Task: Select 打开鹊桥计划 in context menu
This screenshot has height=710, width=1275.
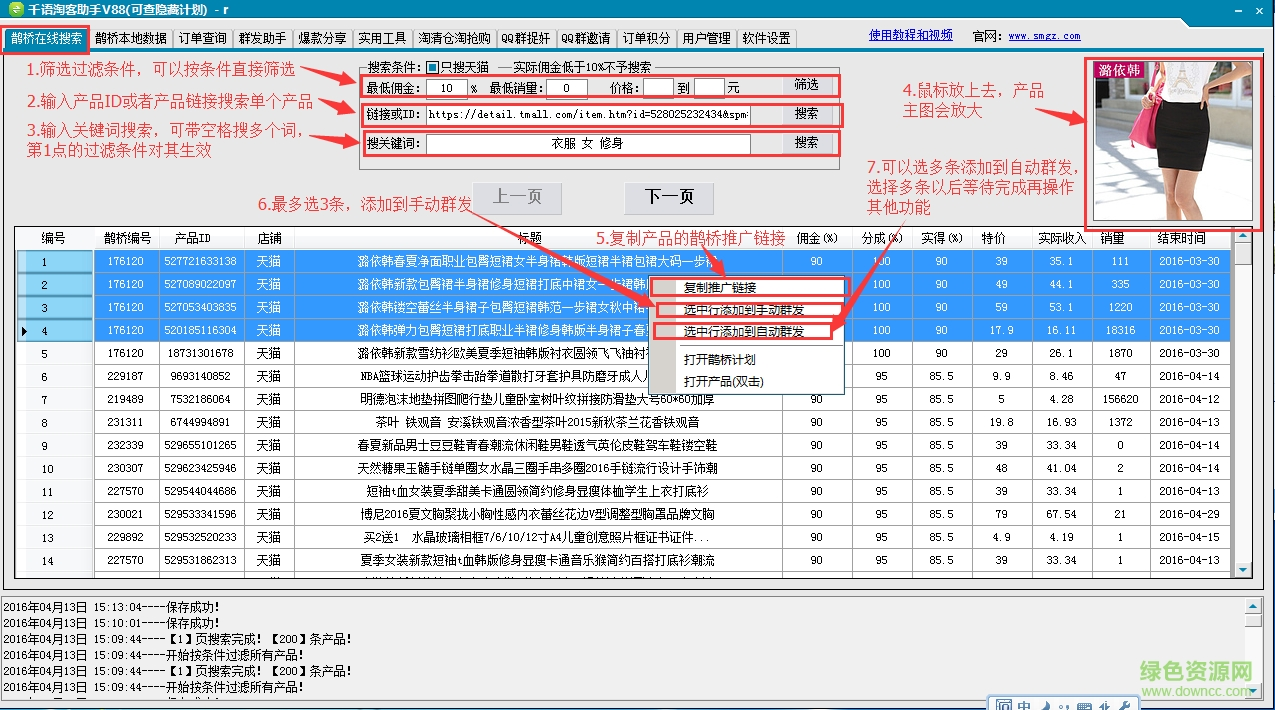Action: [747, 360]
